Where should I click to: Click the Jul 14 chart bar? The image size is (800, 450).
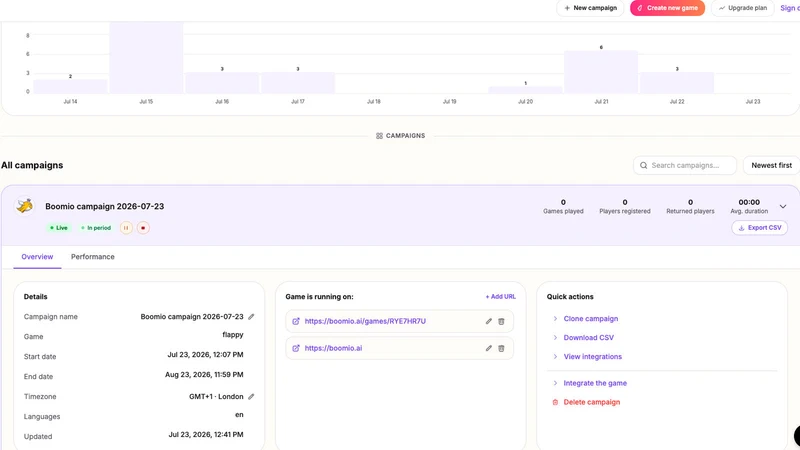tap(70, 86)
